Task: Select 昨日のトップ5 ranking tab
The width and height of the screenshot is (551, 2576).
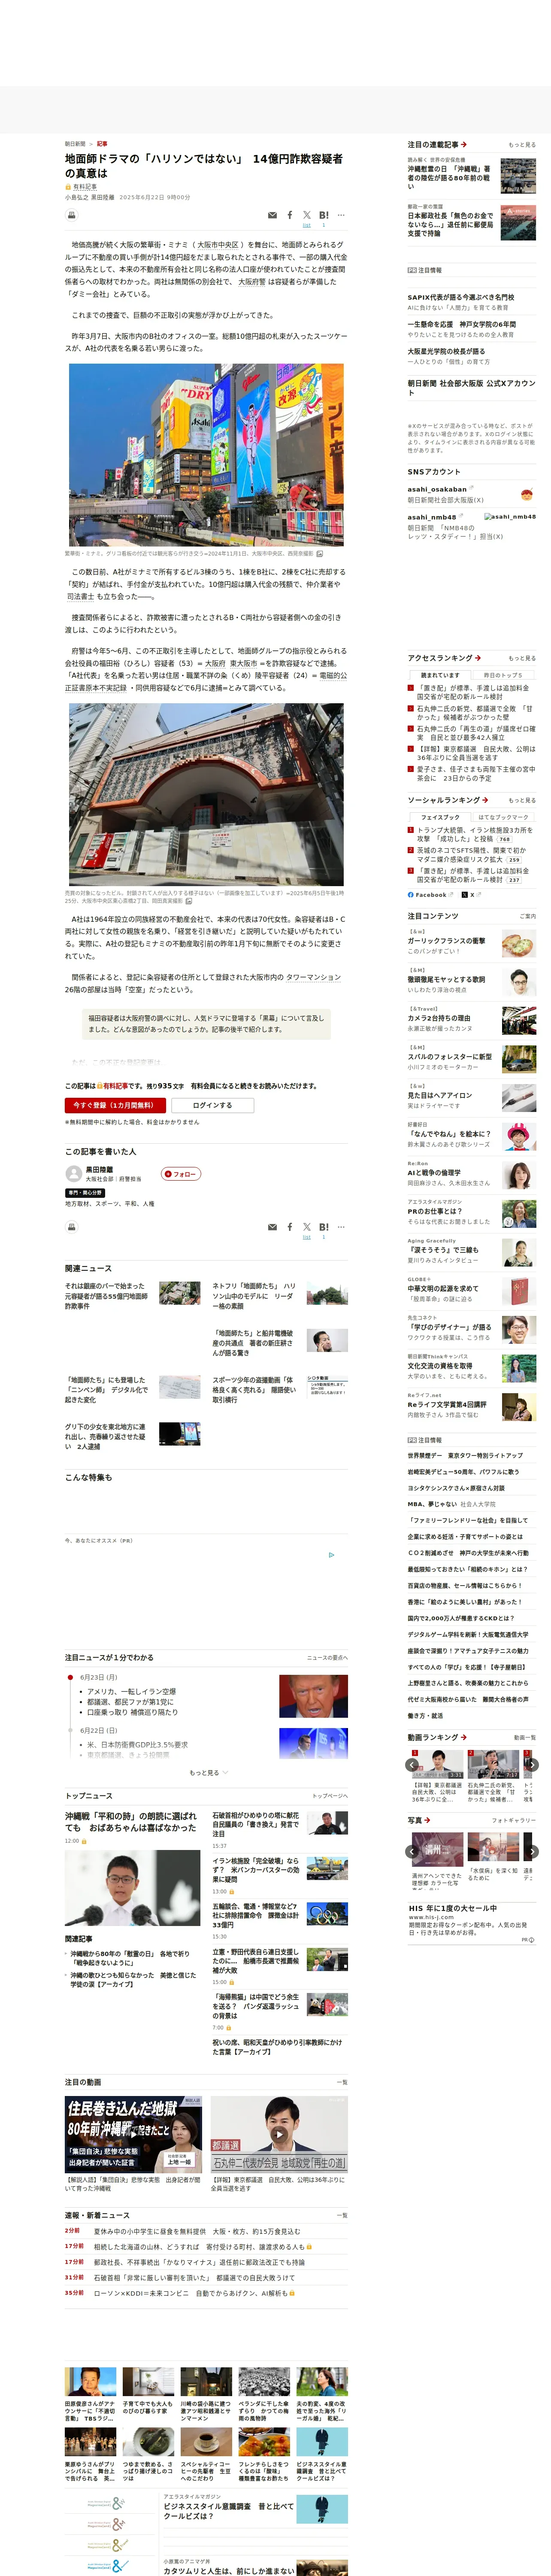Action: [503, 675]
